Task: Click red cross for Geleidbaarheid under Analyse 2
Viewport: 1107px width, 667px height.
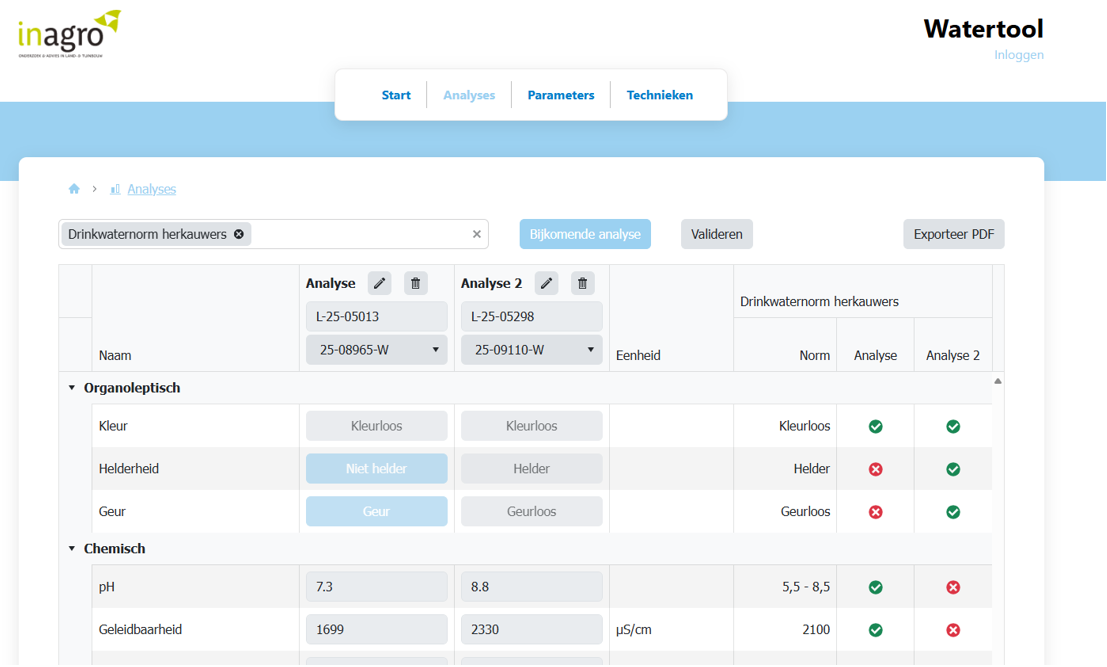Action: point(953,630)
